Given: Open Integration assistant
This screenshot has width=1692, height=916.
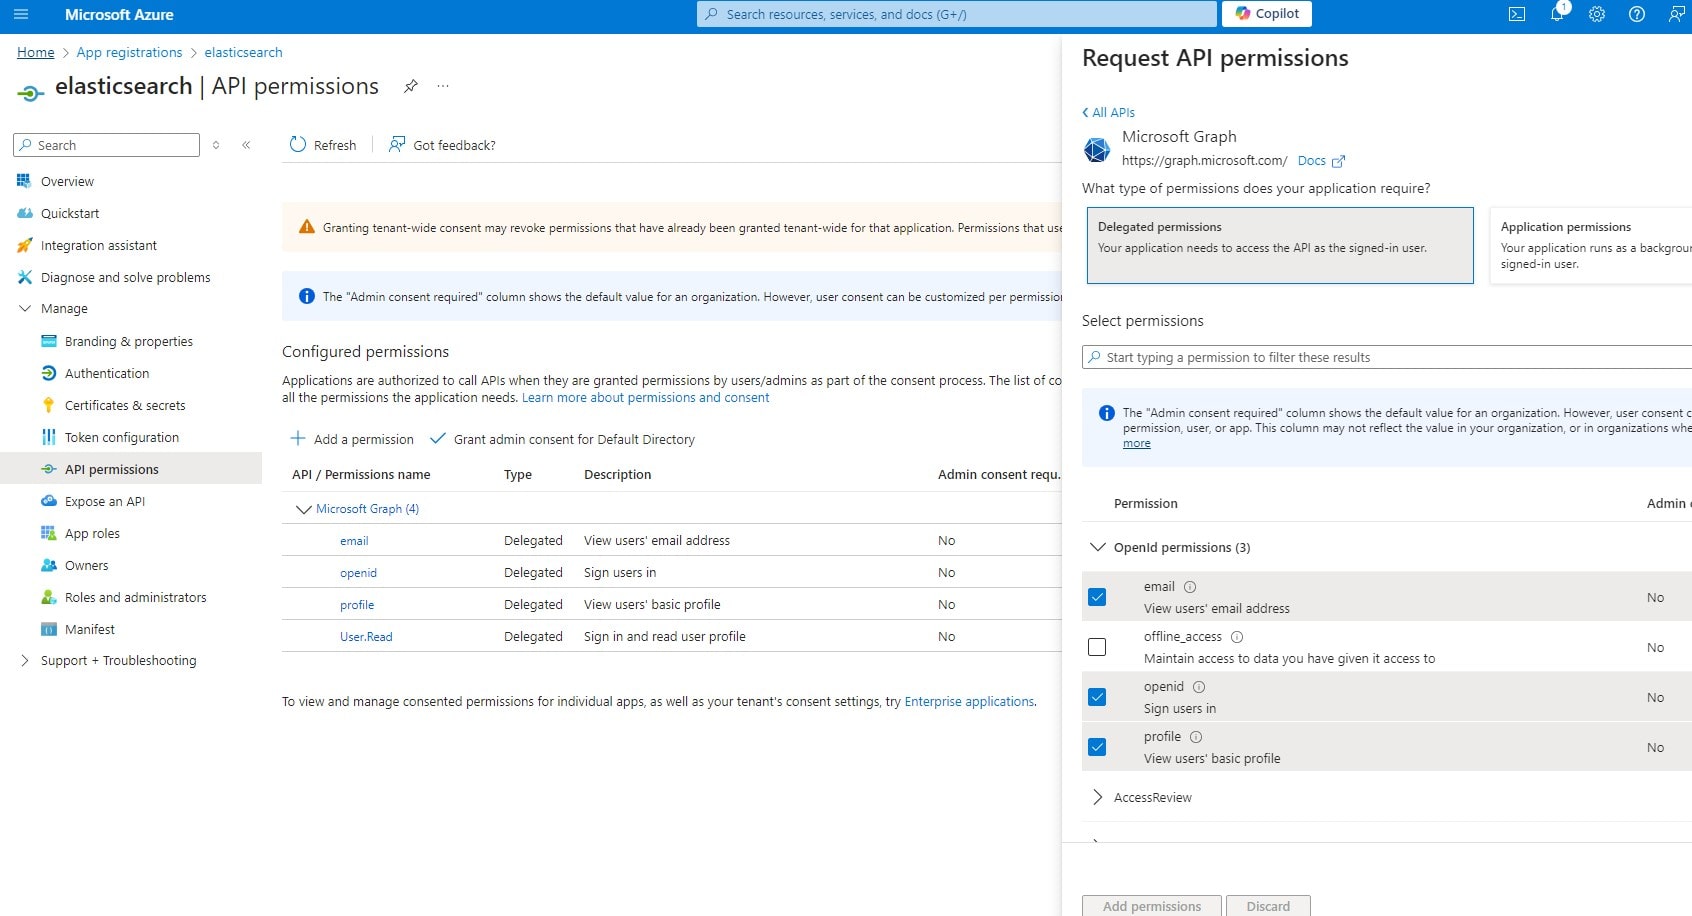Looking at the screenshot, I should point(98,245).
